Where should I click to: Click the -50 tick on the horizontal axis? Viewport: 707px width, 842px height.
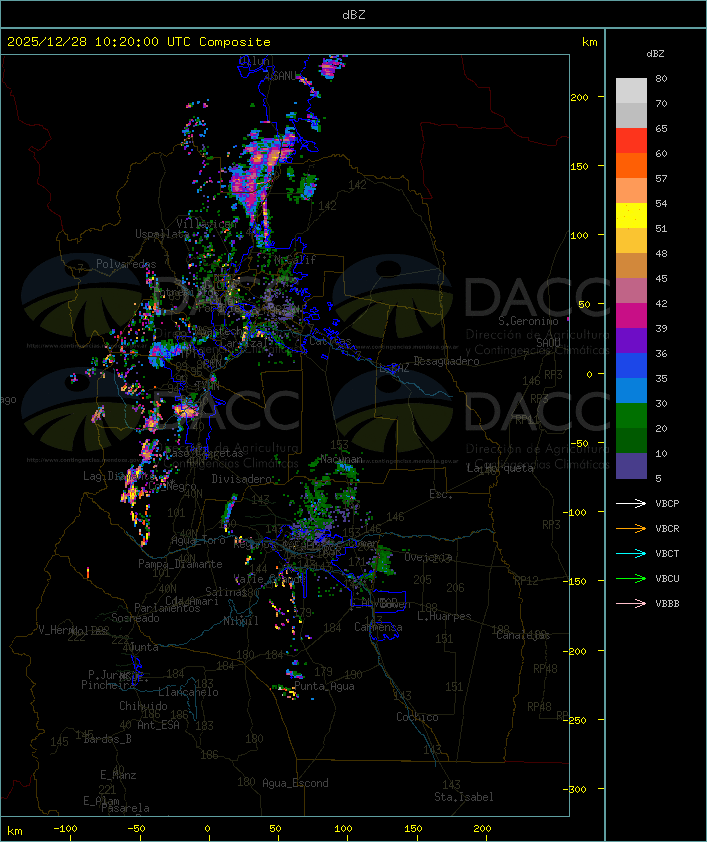[x=136, y=829]
